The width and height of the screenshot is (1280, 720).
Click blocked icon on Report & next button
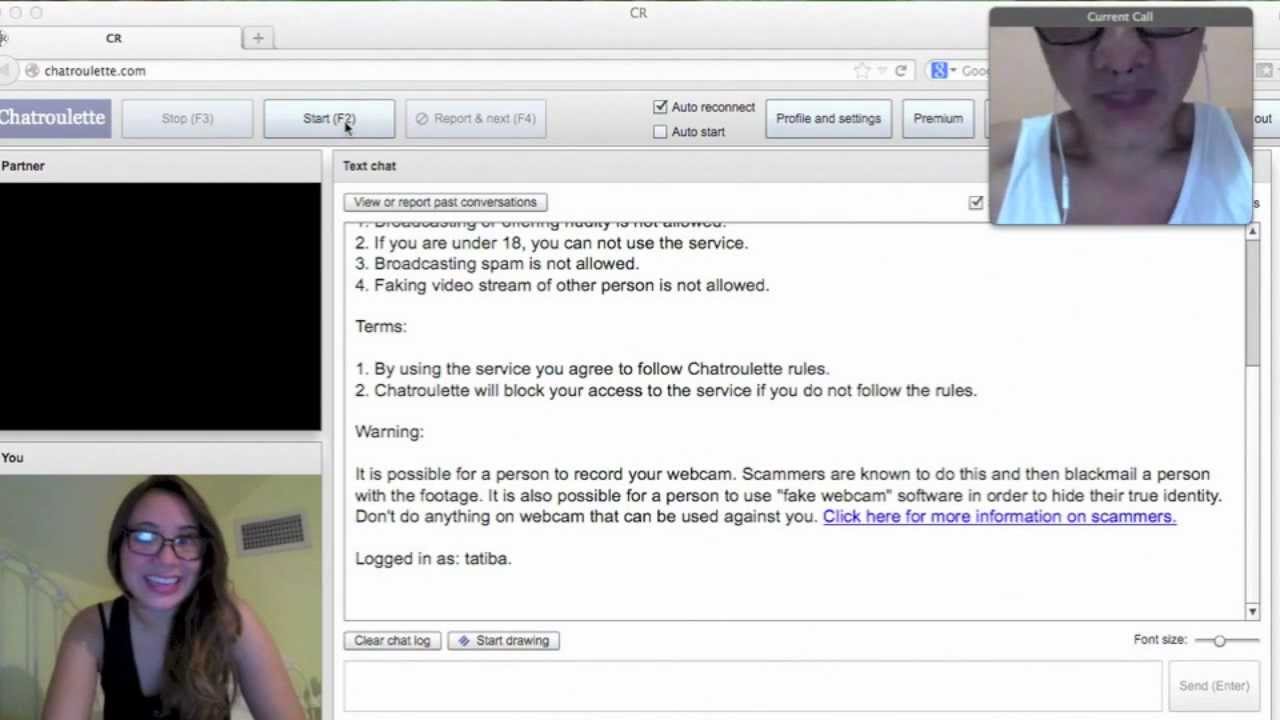pyautogui.click(x=422, y=118)
